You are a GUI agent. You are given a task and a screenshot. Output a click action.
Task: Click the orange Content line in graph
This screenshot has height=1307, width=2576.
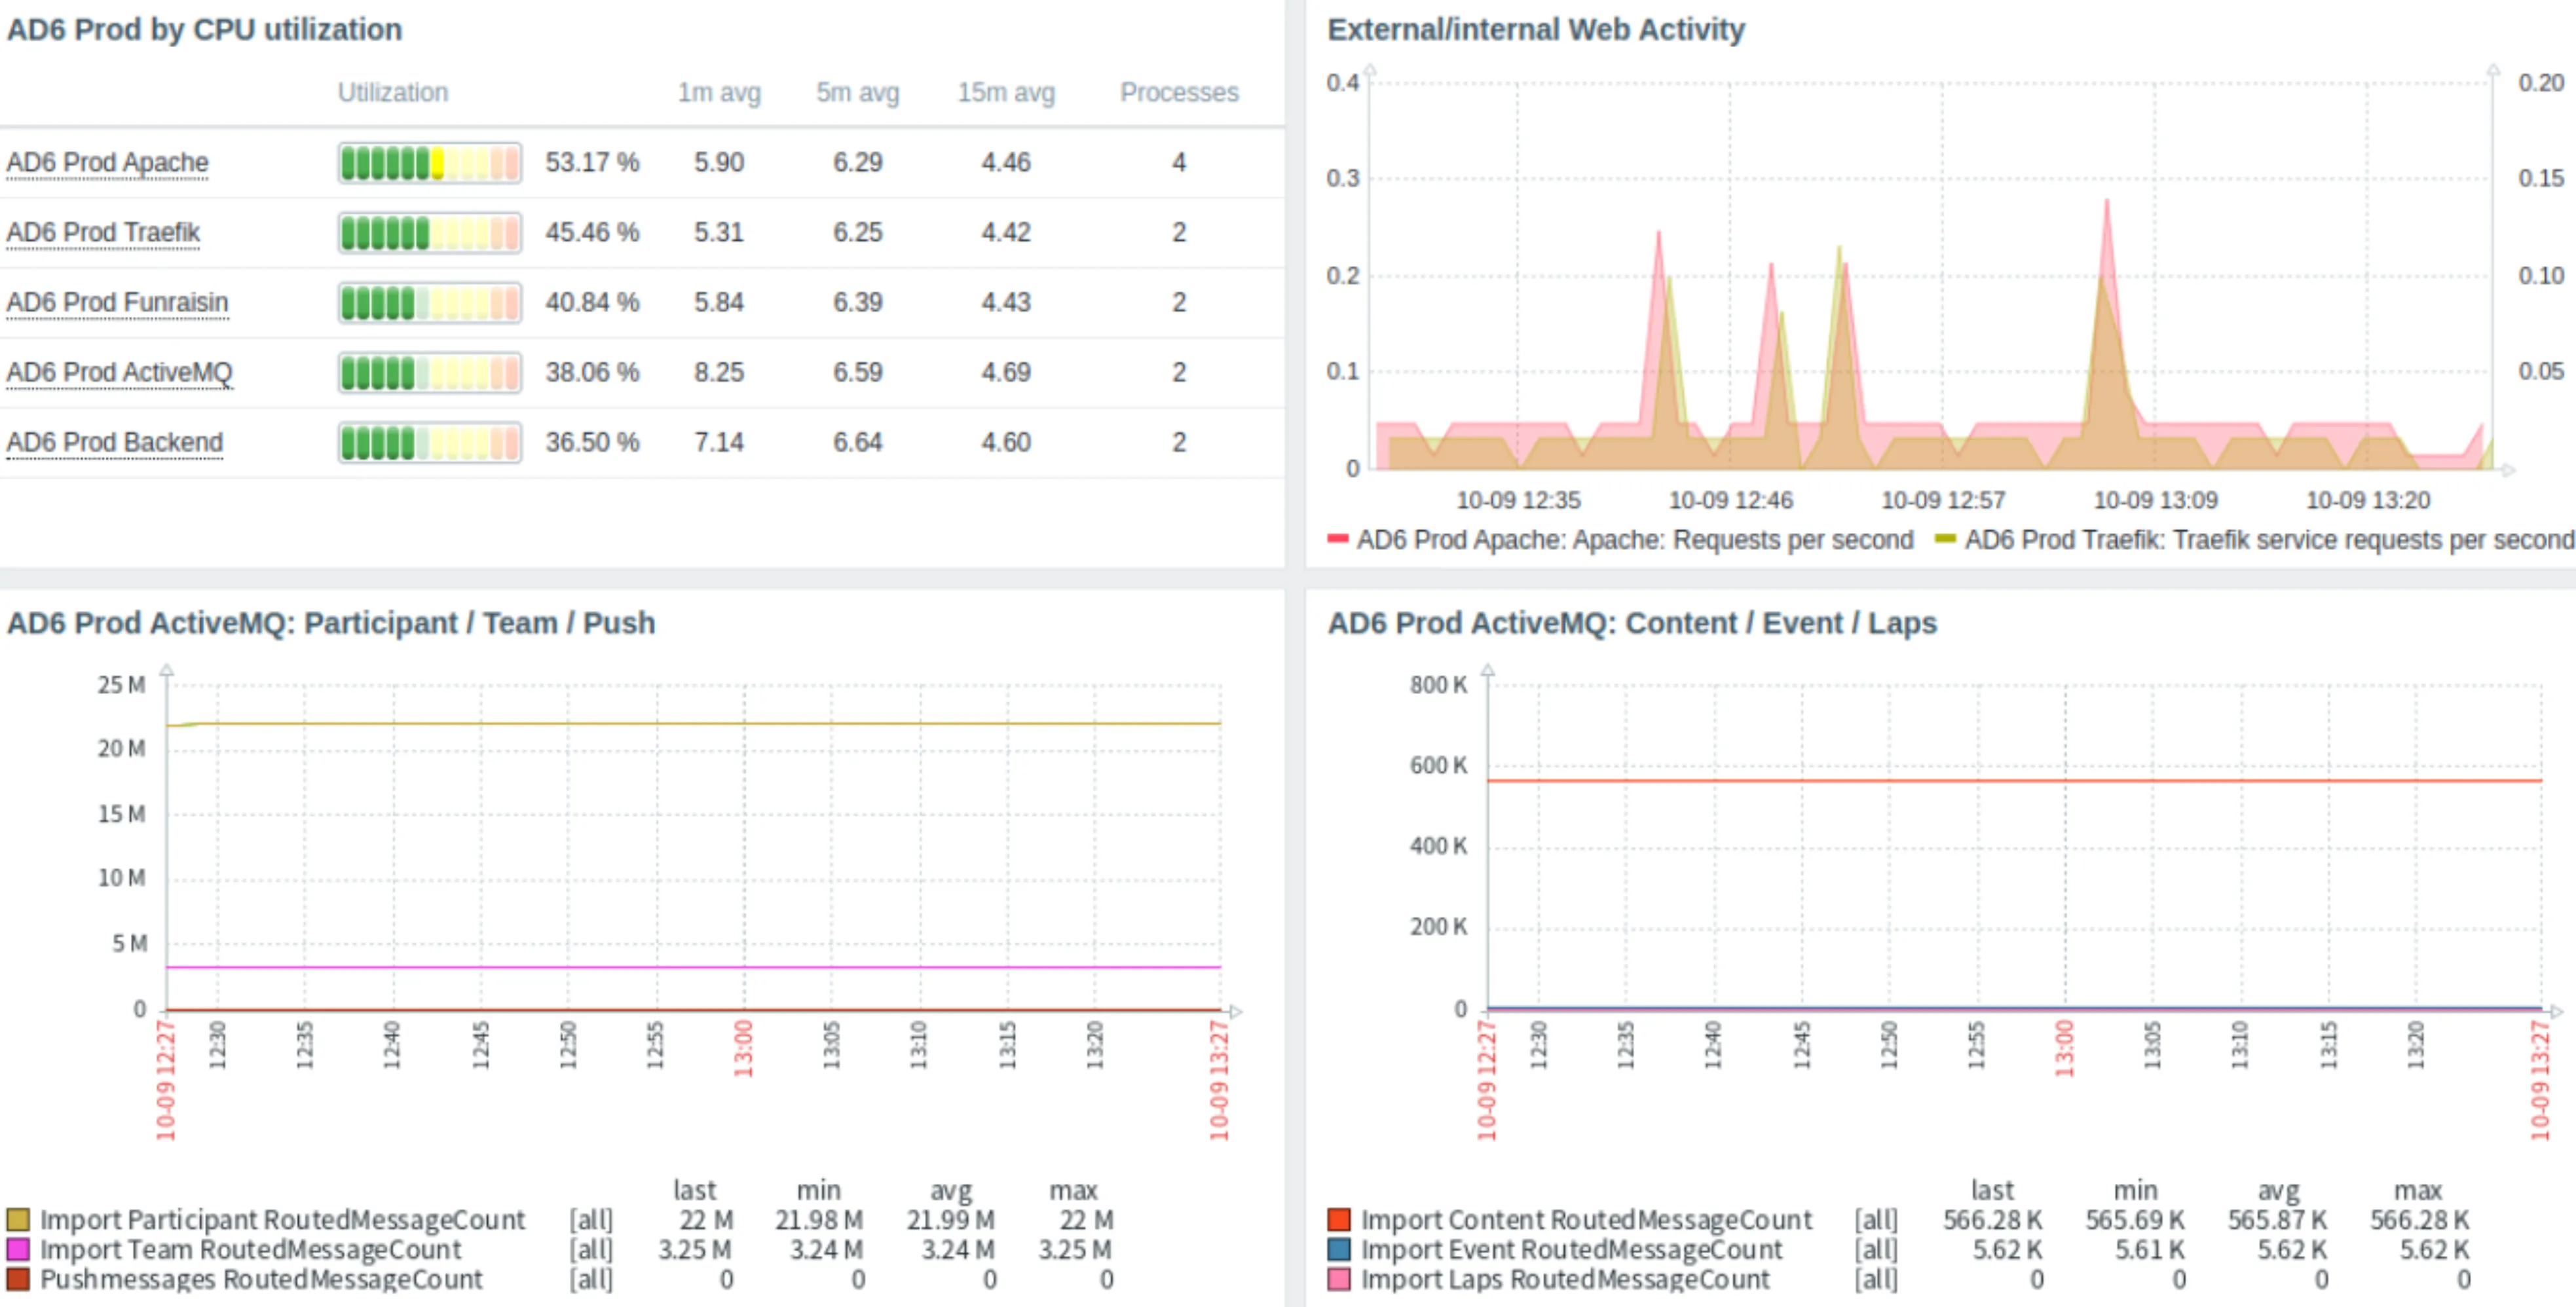(x=2015, y=780)
